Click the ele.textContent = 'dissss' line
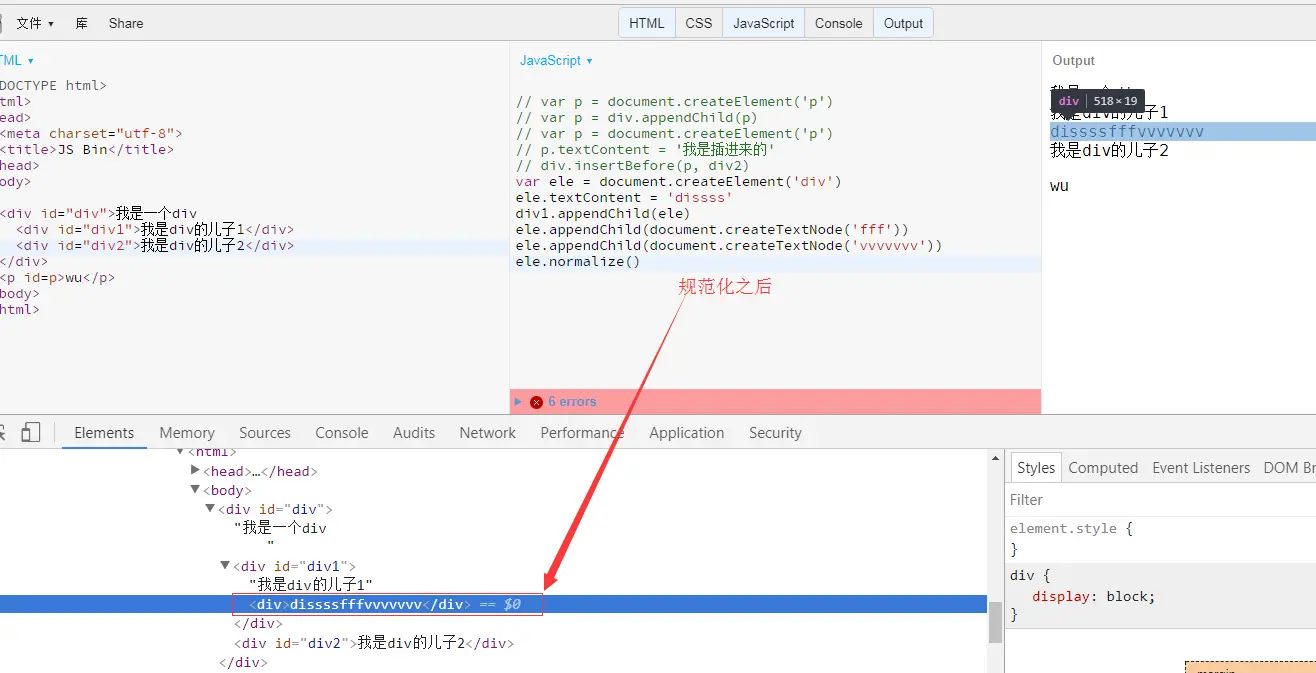 tap(624, 198)
